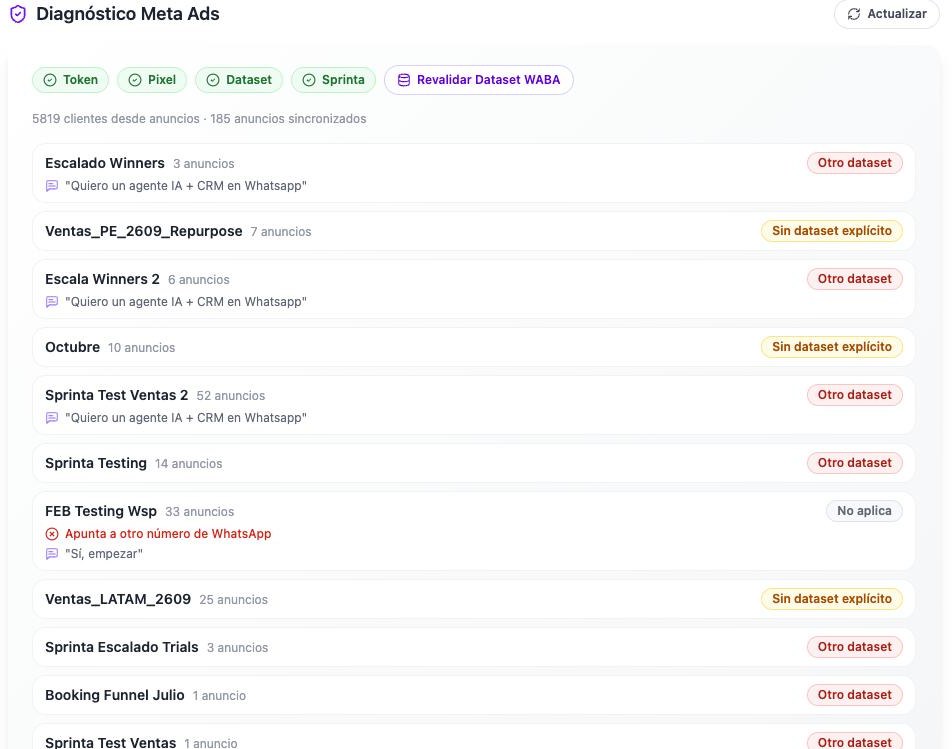This screenshot has height=749, width=952.
Task: Open the Octubre campaign name
Action: (x=72, y=347)
